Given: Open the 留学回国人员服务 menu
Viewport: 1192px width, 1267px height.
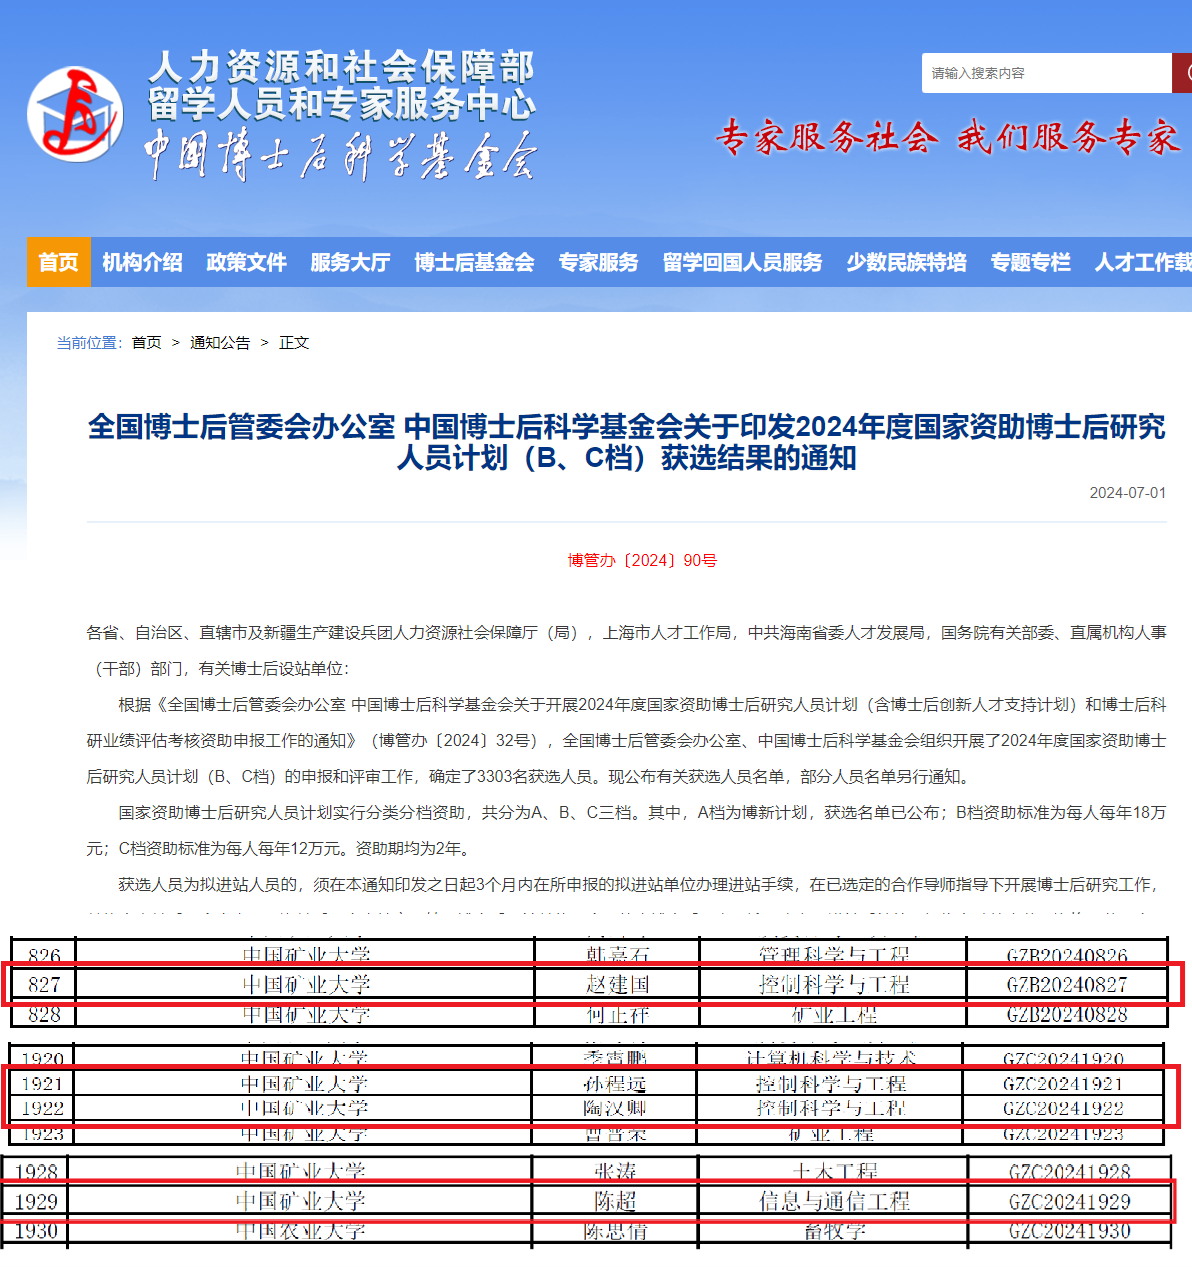Looking at the screenshot, I should (742, 262).
